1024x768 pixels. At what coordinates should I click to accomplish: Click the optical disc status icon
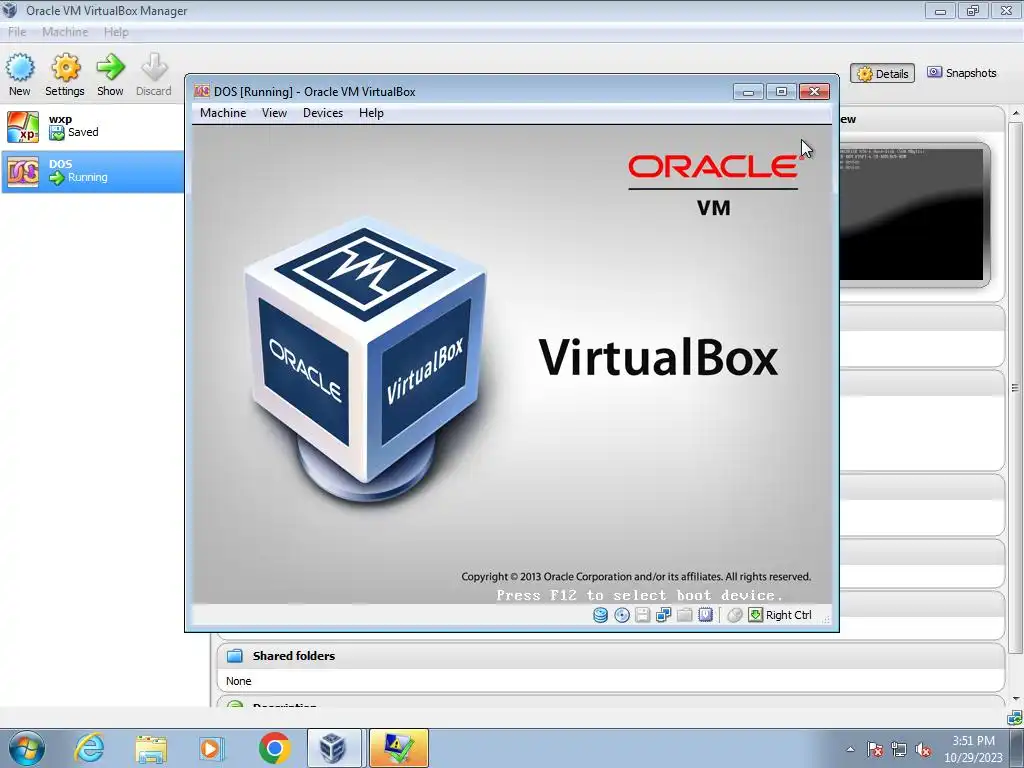pos(622,615)
